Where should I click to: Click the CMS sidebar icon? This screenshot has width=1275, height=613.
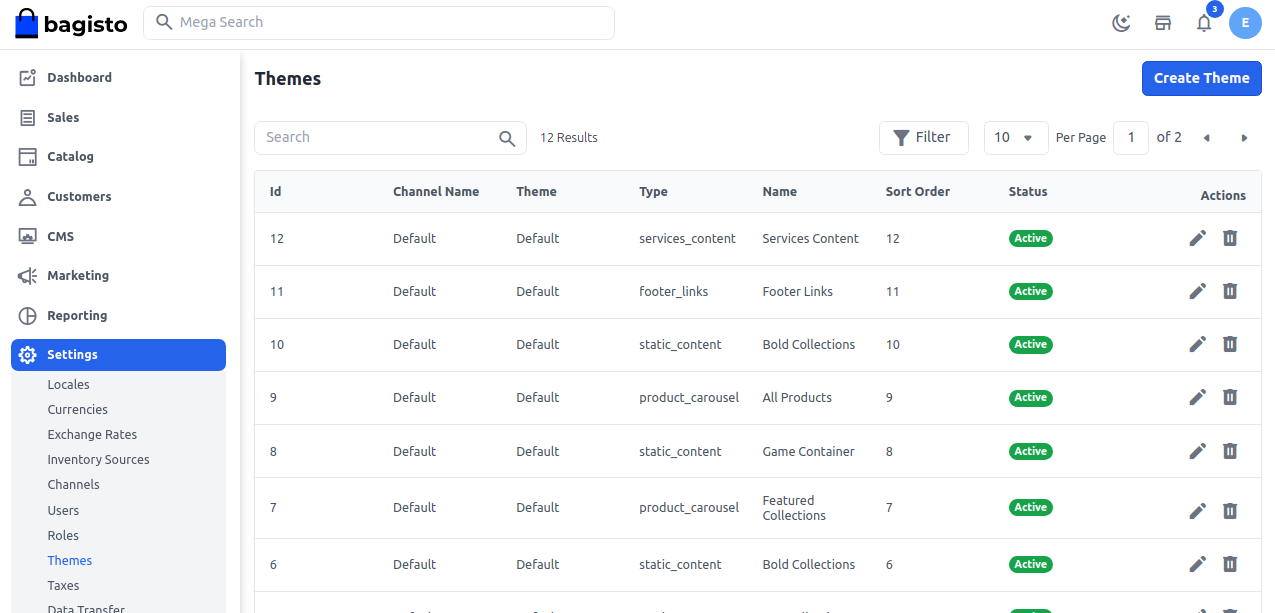point(28,236)
